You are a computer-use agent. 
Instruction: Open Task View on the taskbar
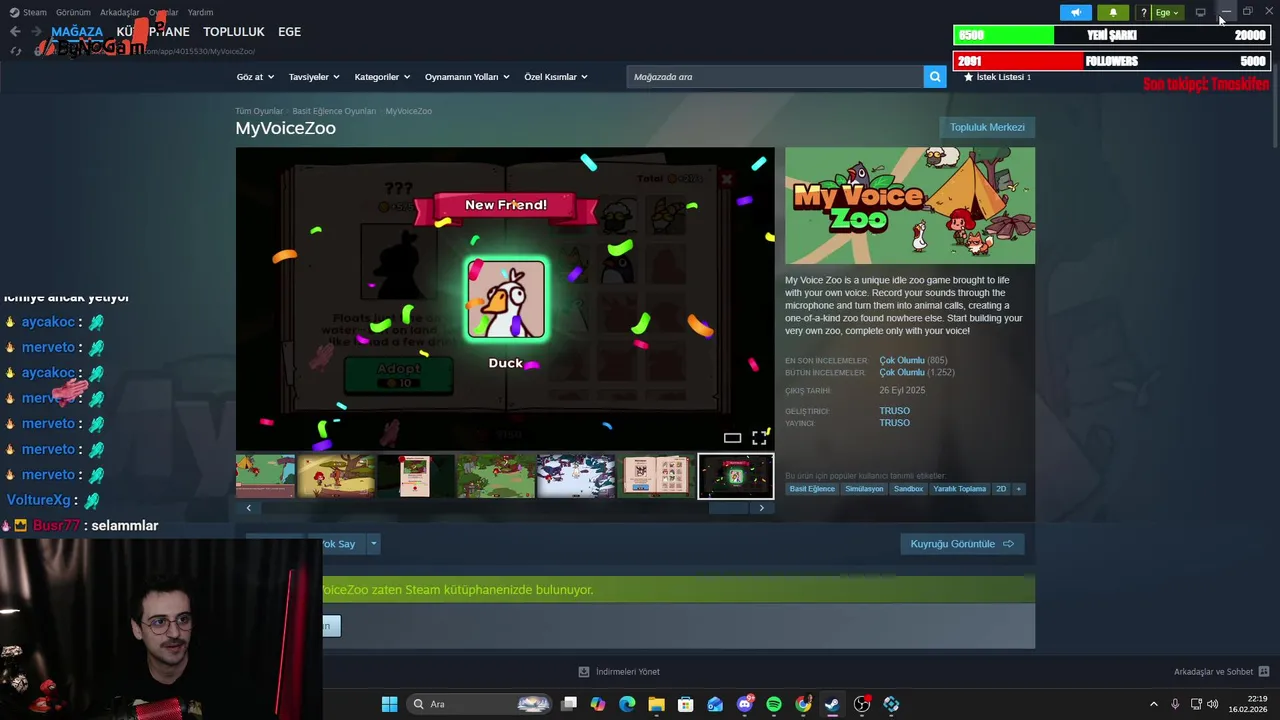569,704
